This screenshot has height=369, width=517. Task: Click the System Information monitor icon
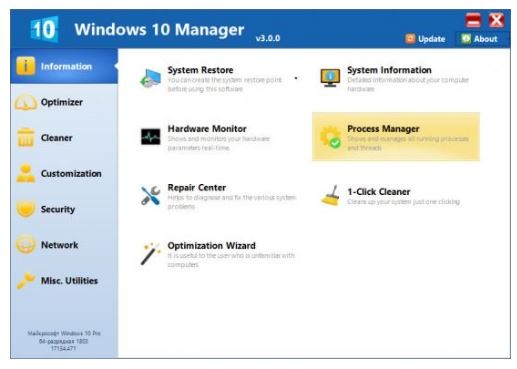click(330, 78)
